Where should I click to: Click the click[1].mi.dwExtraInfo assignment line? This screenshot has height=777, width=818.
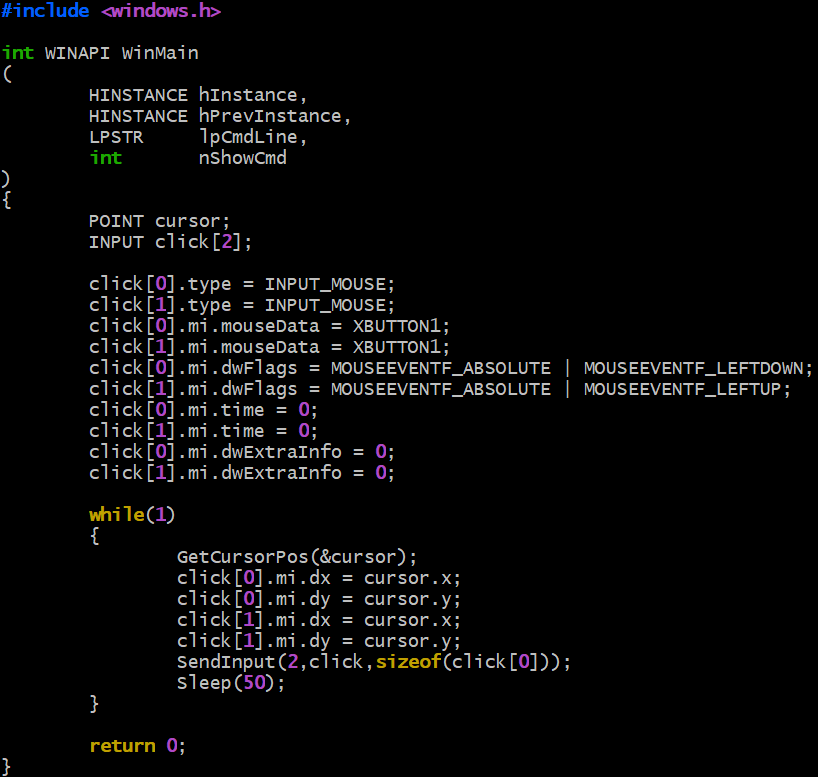(x=242, y=473)
